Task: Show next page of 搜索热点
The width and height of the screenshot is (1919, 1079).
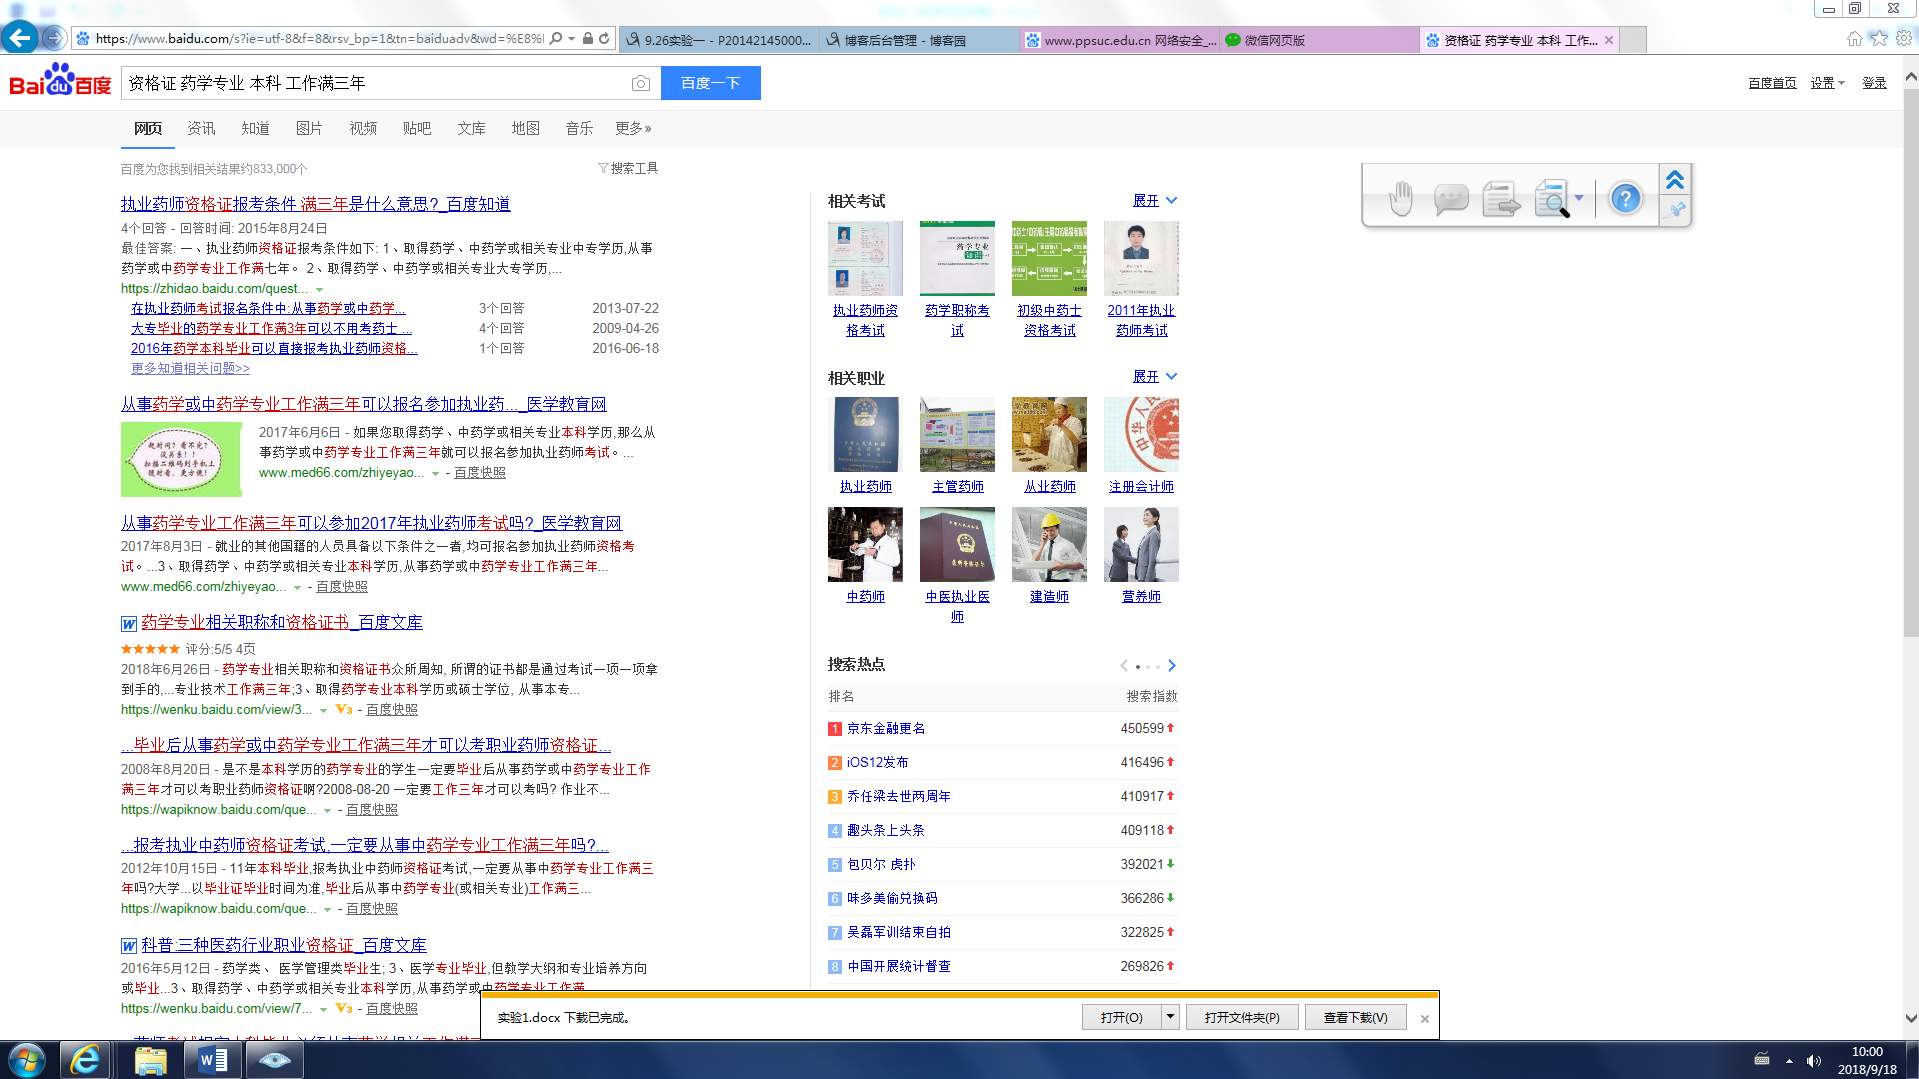Action: (x=1172, y=666)
